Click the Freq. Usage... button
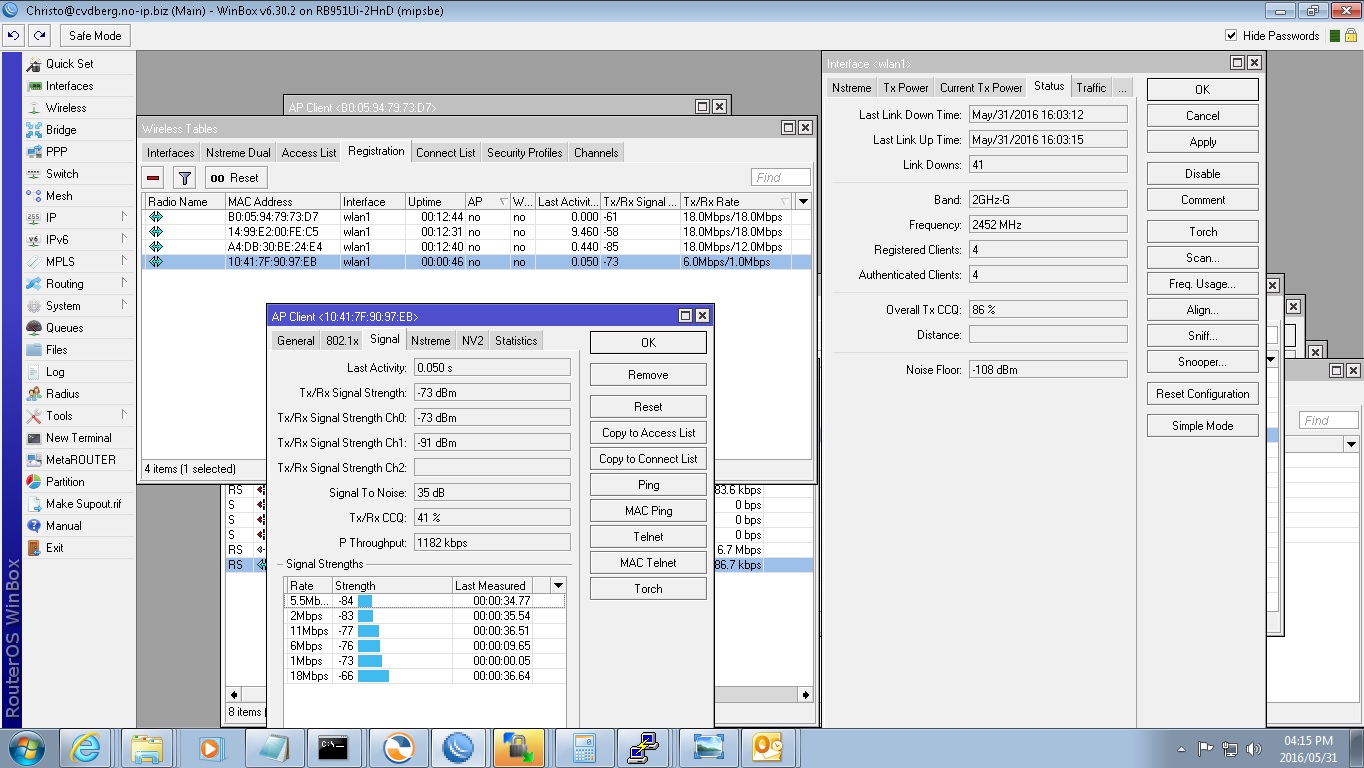 [1202, 284]
